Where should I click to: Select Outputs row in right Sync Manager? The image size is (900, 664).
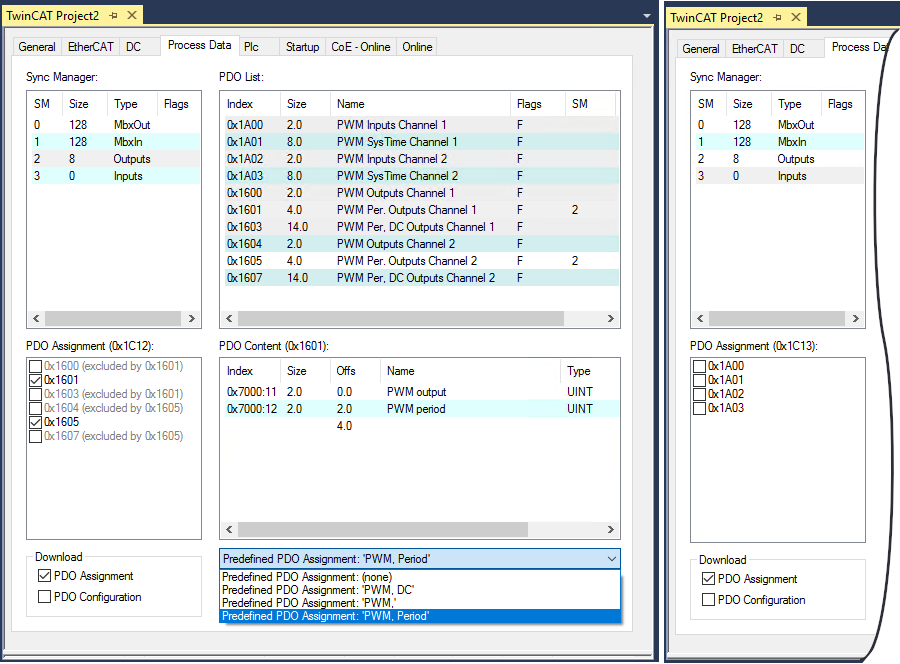pos(778,159)
